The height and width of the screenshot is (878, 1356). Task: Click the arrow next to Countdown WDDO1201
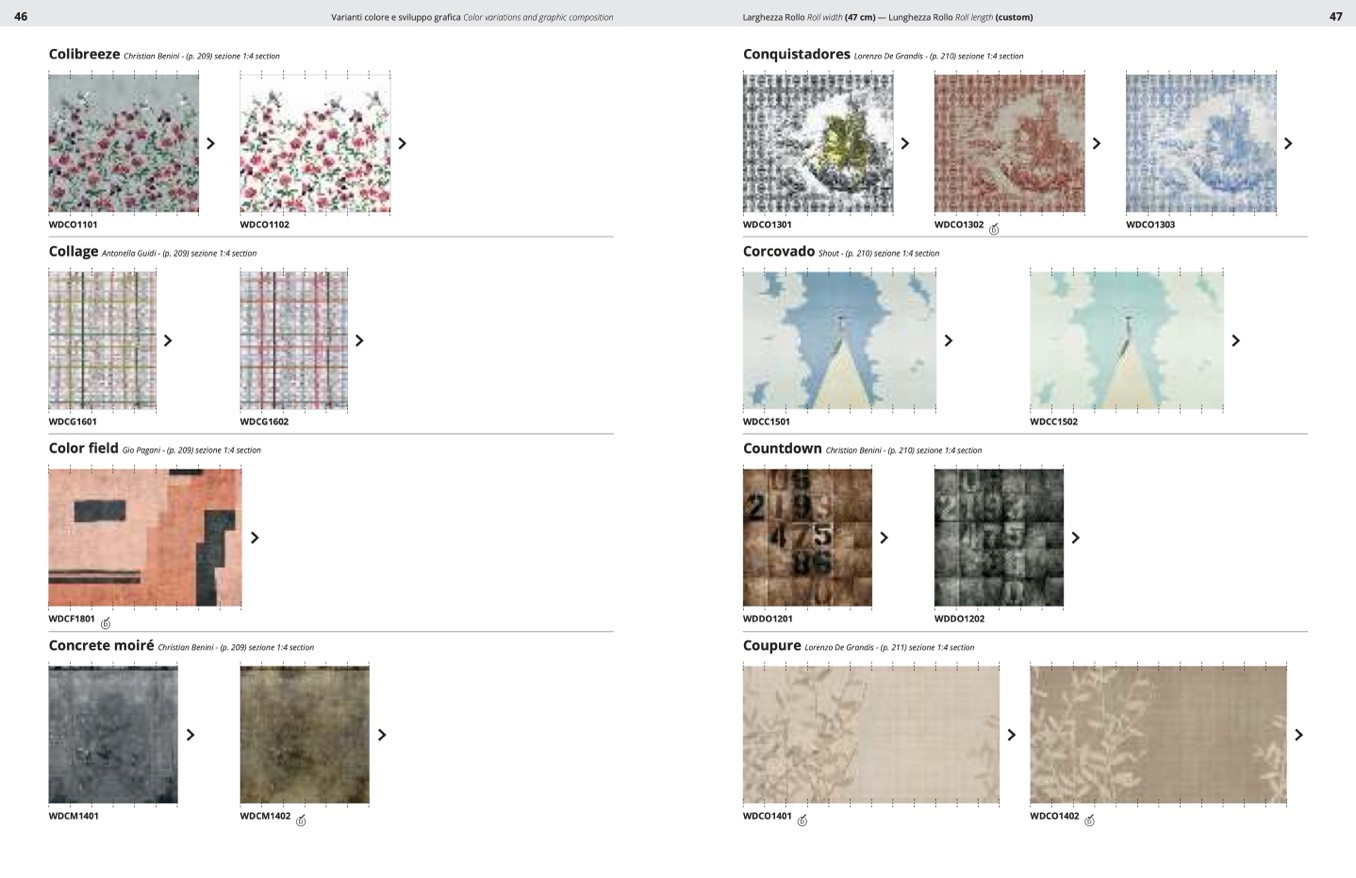pos(884,537)
